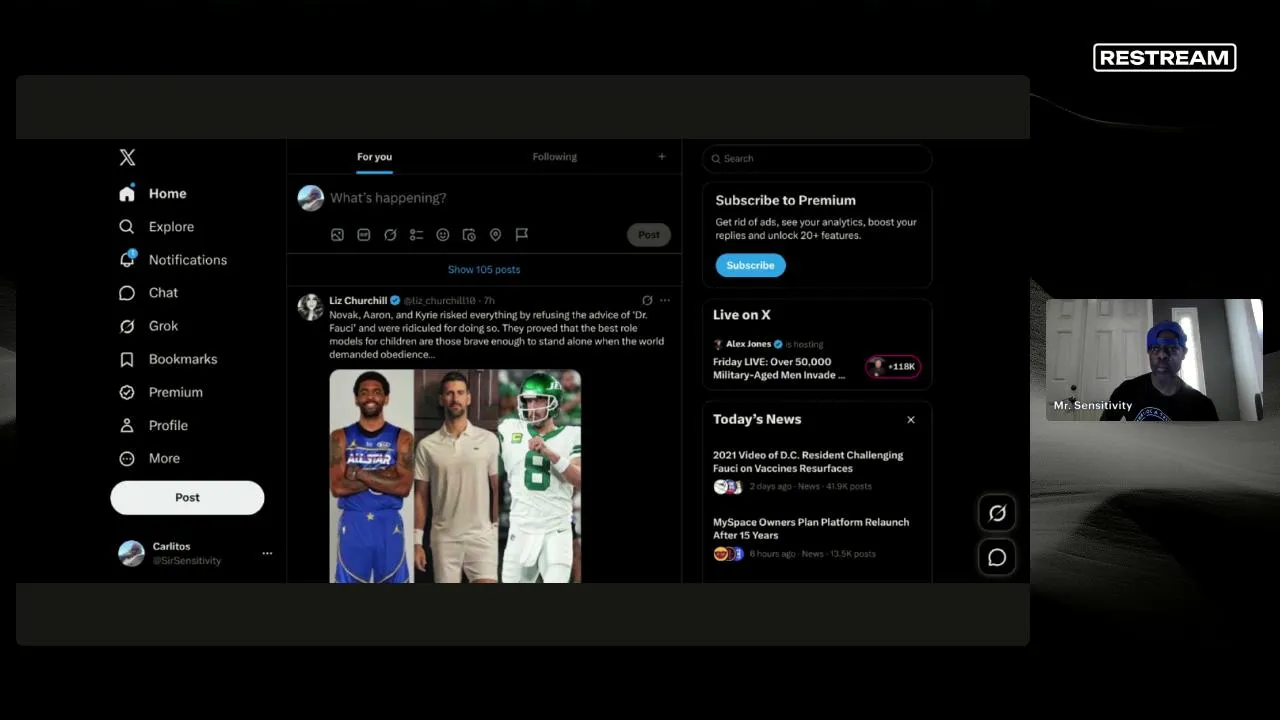Show 105 new posts

pos(484,270)
